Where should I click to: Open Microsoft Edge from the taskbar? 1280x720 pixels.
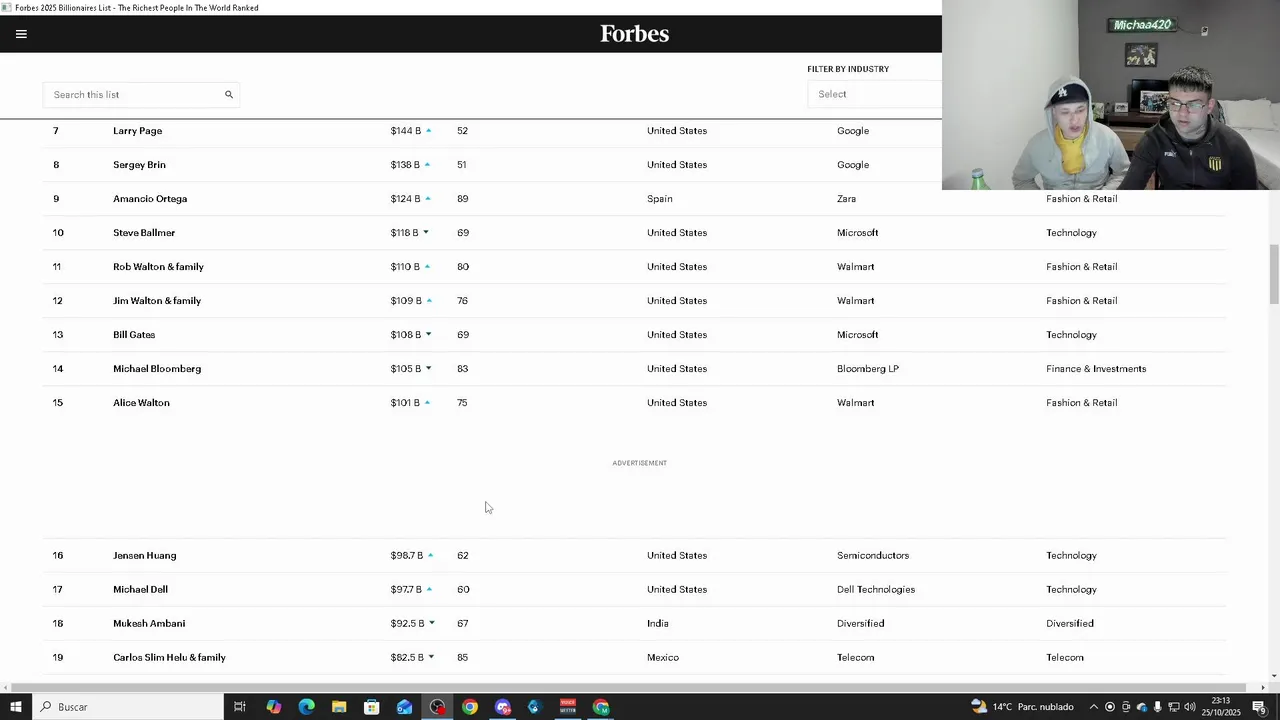[306, 707]
